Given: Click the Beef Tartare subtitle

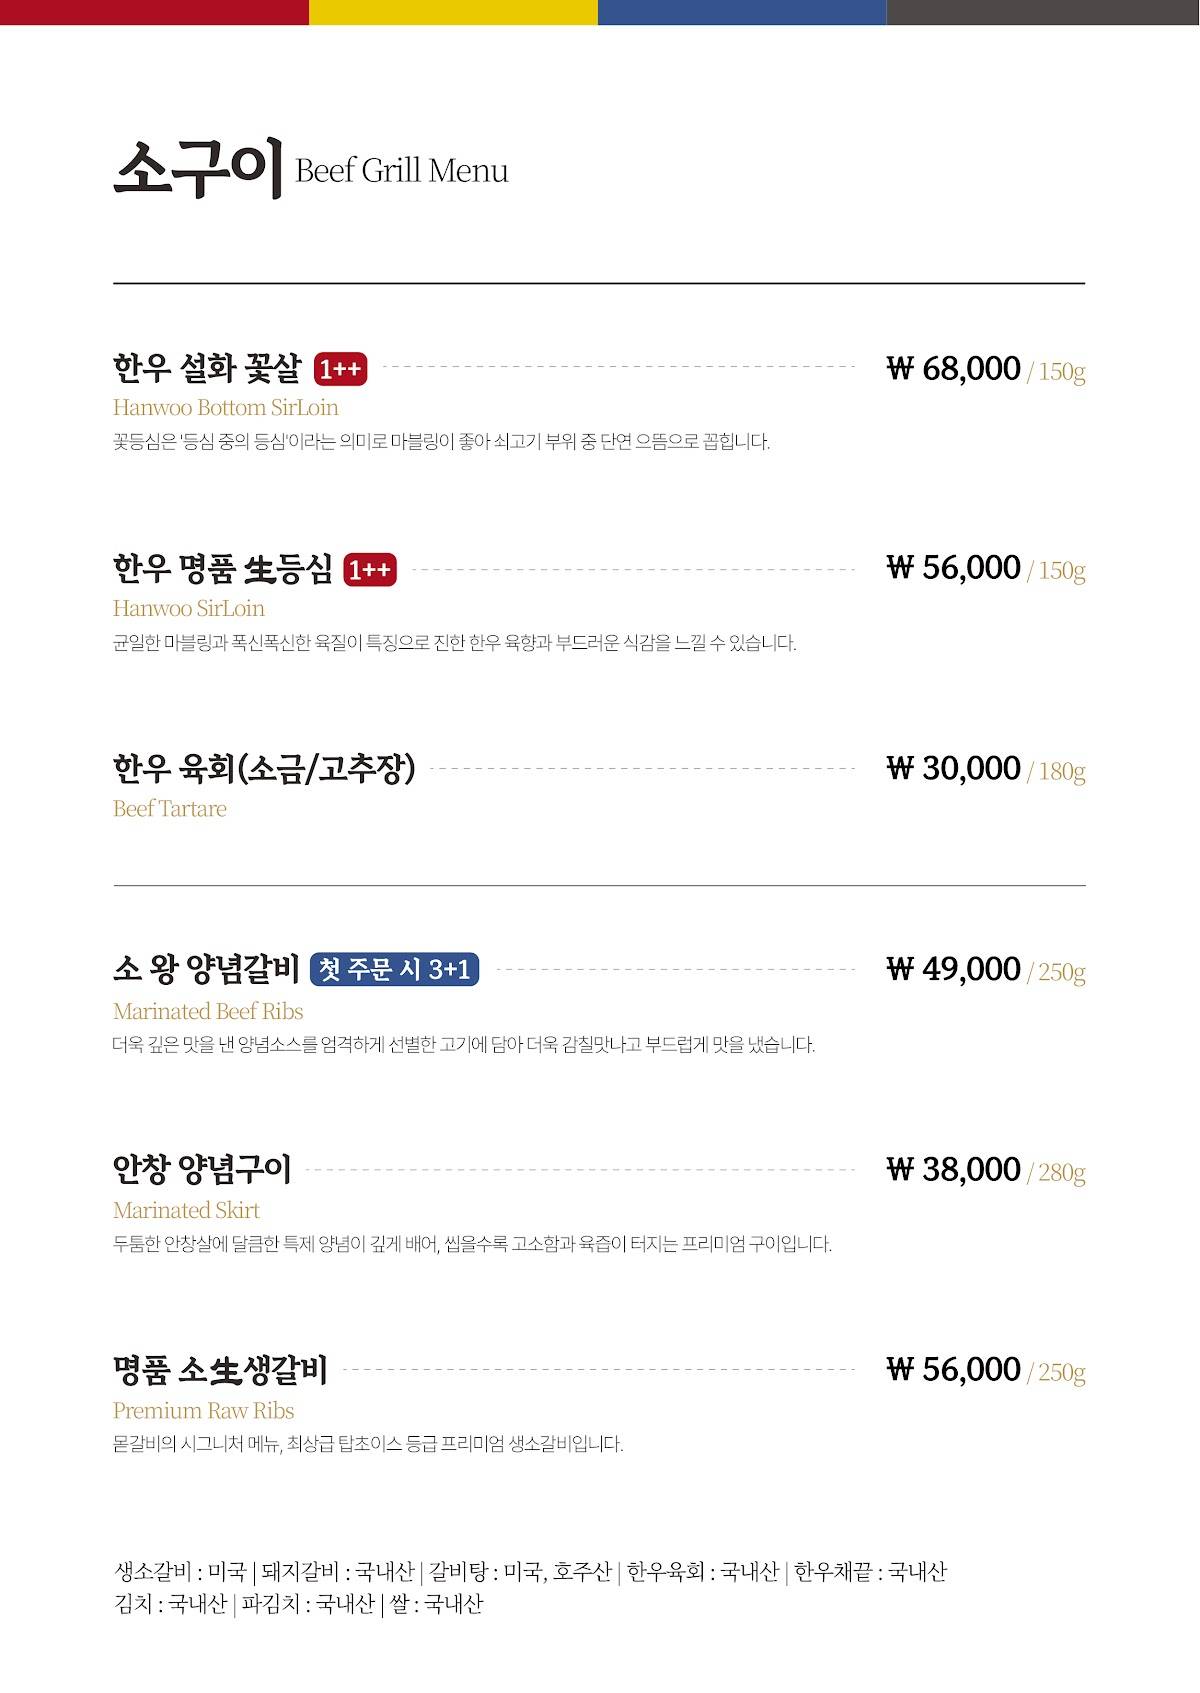Looking at the screenshot, I should (x=170, y=808).
